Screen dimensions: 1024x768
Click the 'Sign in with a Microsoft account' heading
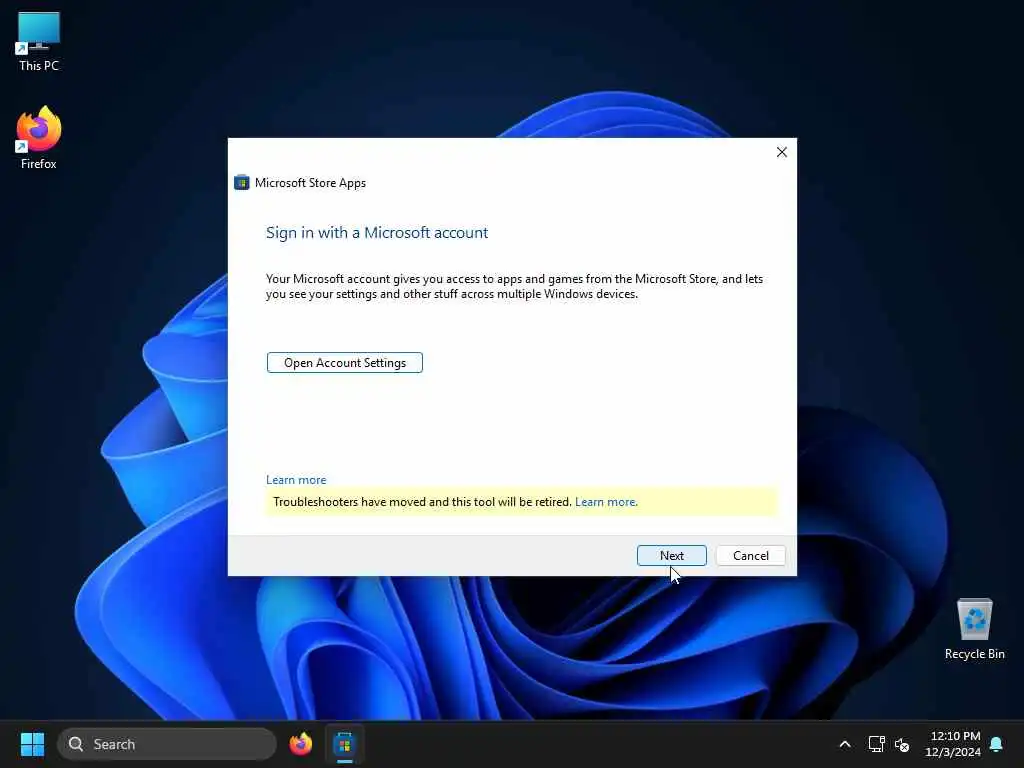(x=377, y=233)
